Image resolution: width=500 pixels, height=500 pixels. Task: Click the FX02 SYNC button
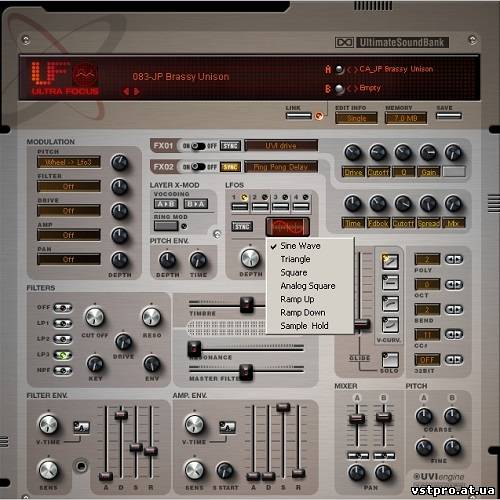(x=230, y=167)
